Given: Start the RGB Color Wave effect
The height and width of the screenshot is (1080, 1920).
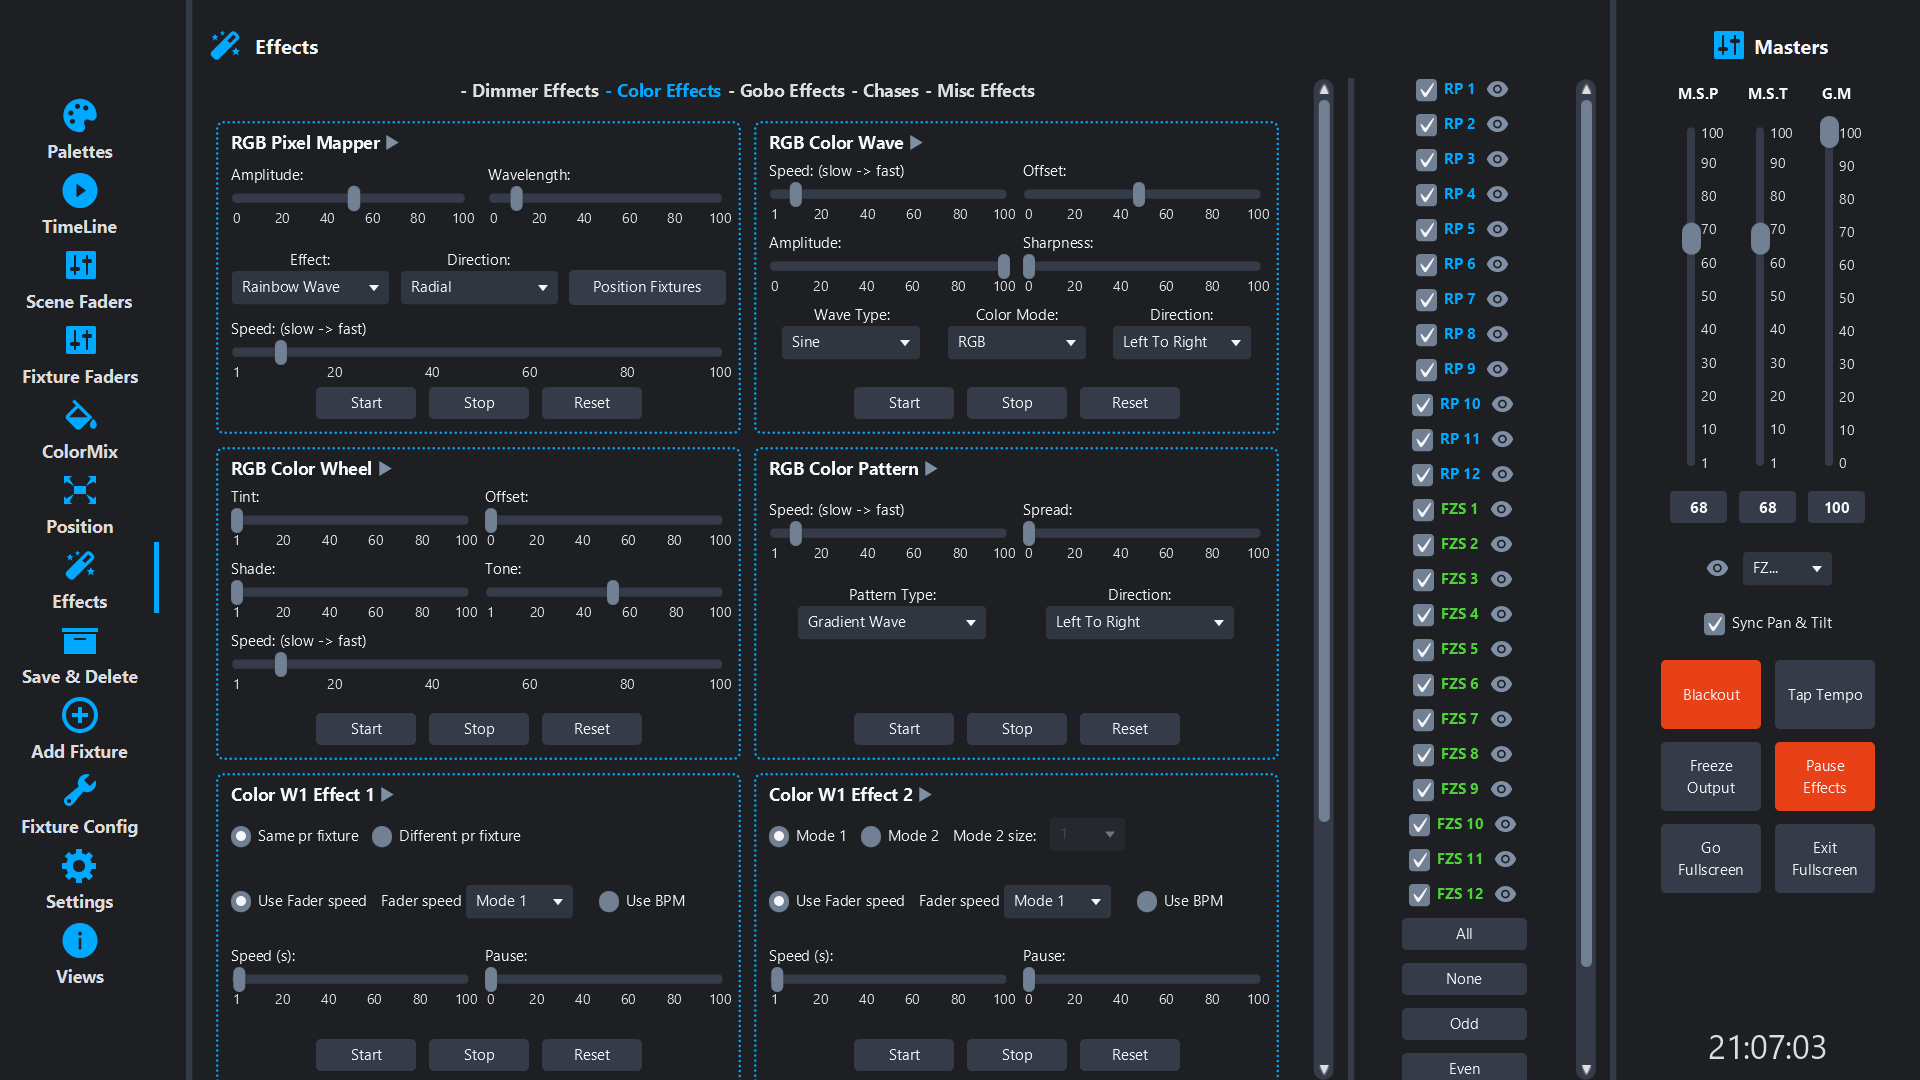Looking at the screenshot, I should click(903, 402).
